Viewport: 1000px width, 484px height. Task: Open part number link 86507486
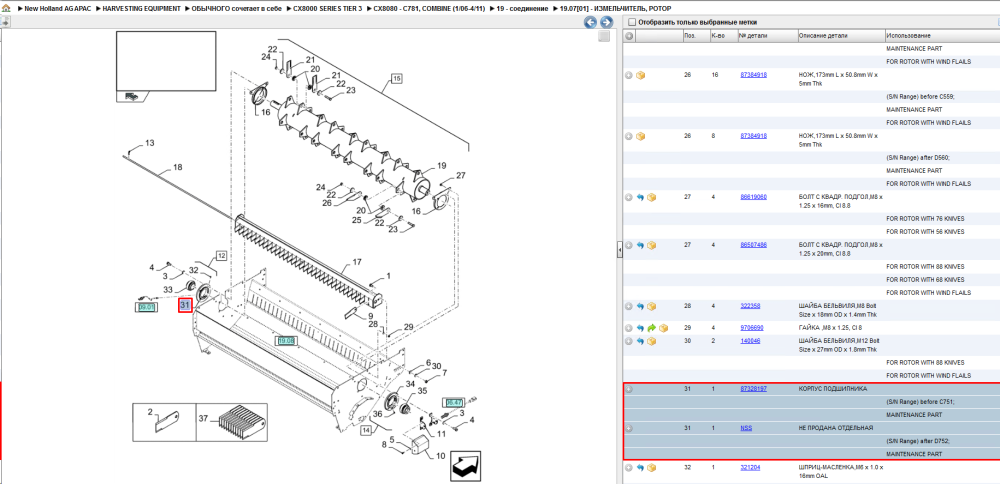pyautogui.click(x=753, y=245)
